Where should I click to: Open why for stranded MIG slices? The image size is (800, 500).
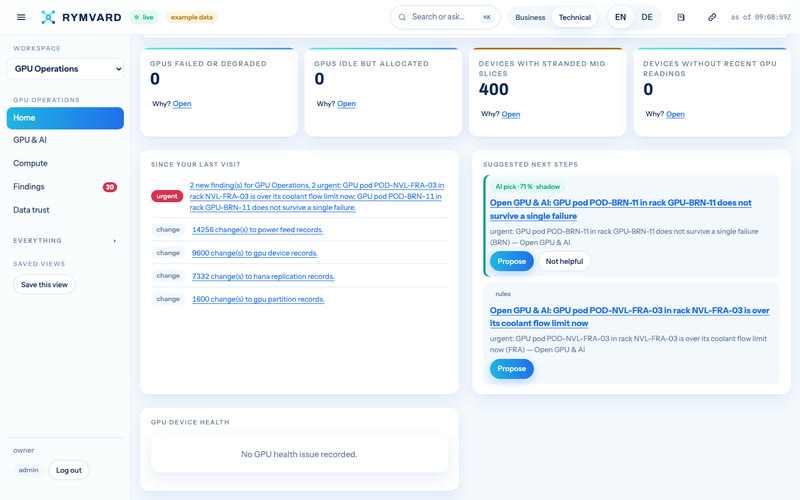(511, 114)
